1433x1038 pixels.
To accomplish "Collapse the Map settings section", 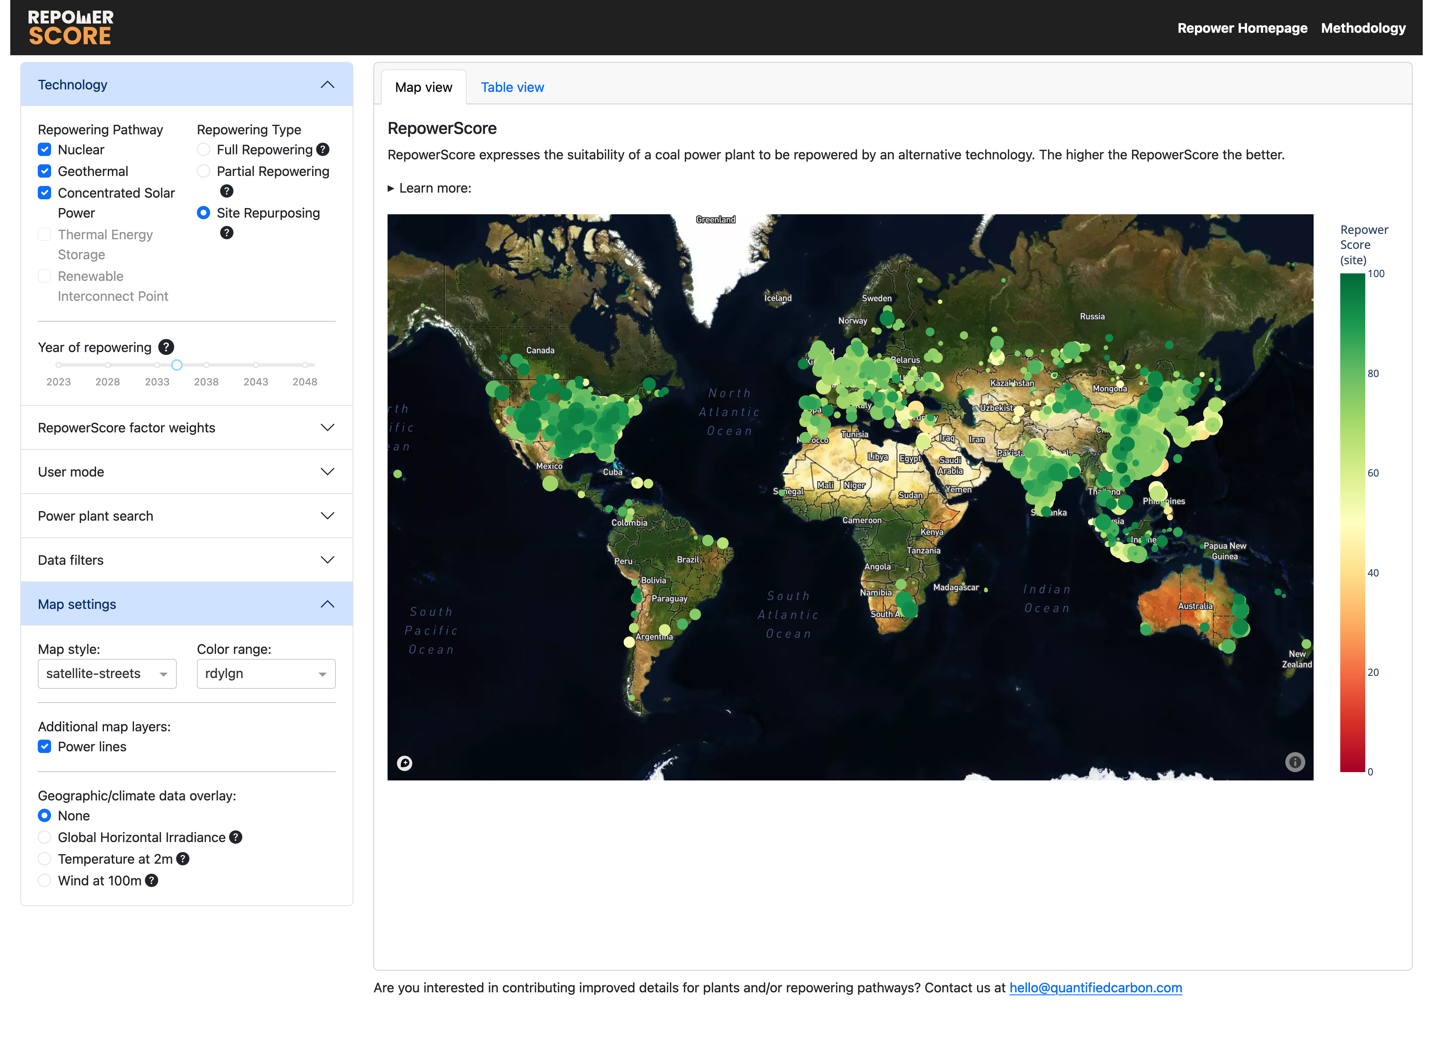I will 187,604.
